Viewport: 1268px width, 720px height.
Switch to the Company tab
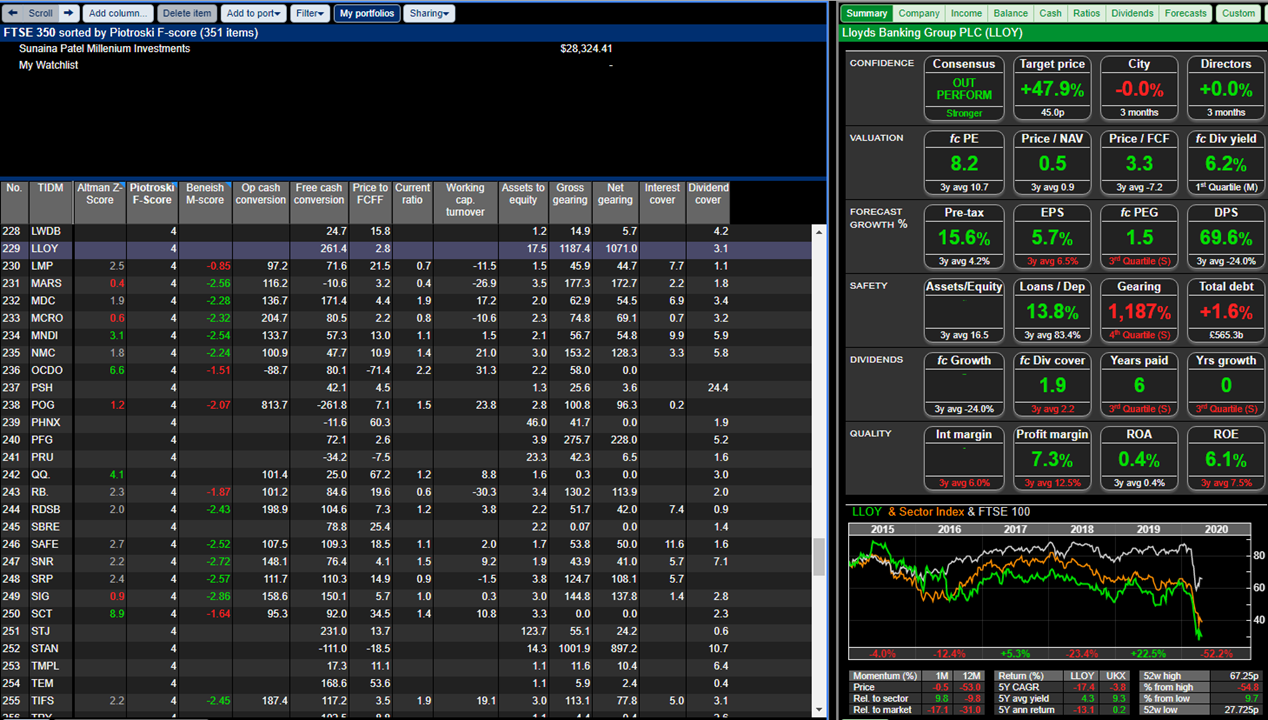click(x=919, y=13)
